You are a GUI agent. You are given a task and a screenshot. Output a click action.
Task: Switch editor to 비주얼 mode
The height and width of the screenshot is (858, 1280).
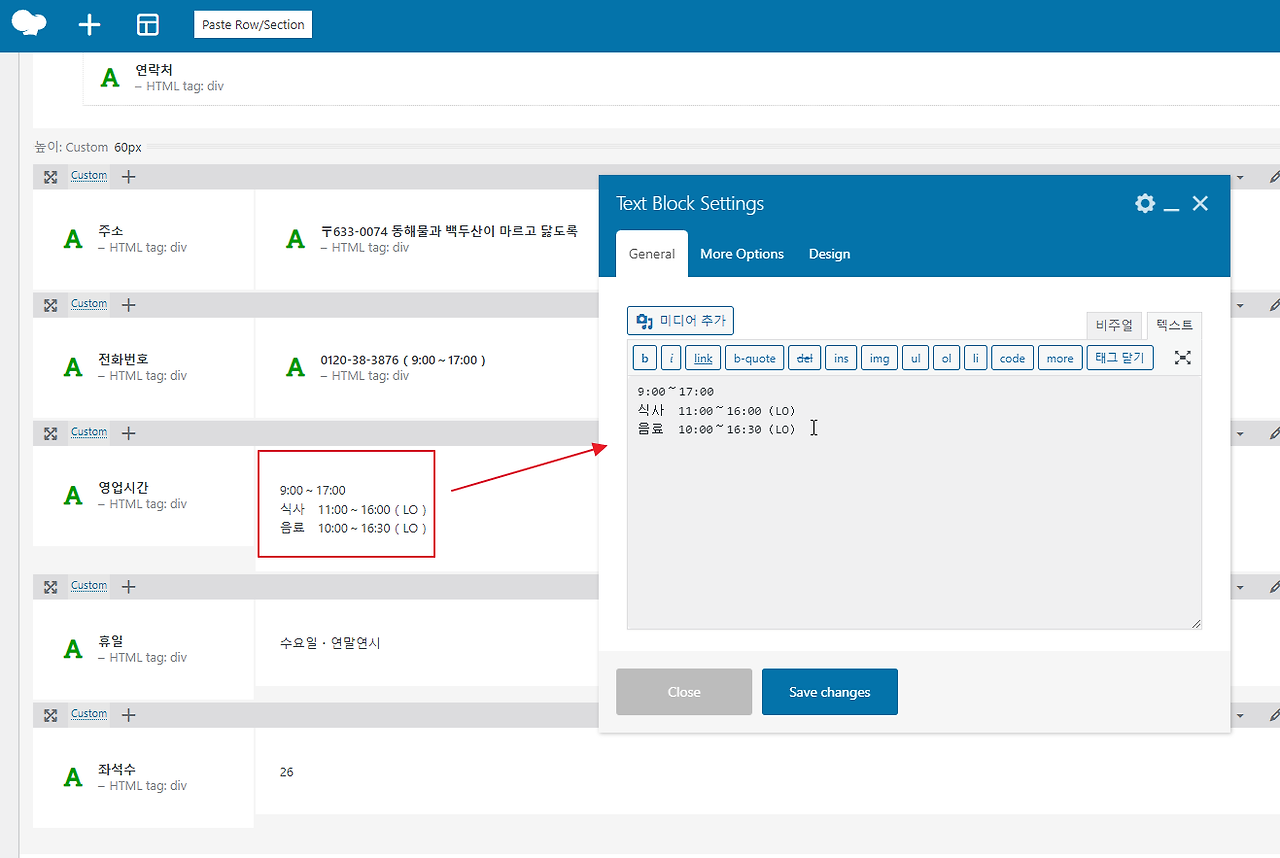1114,325
